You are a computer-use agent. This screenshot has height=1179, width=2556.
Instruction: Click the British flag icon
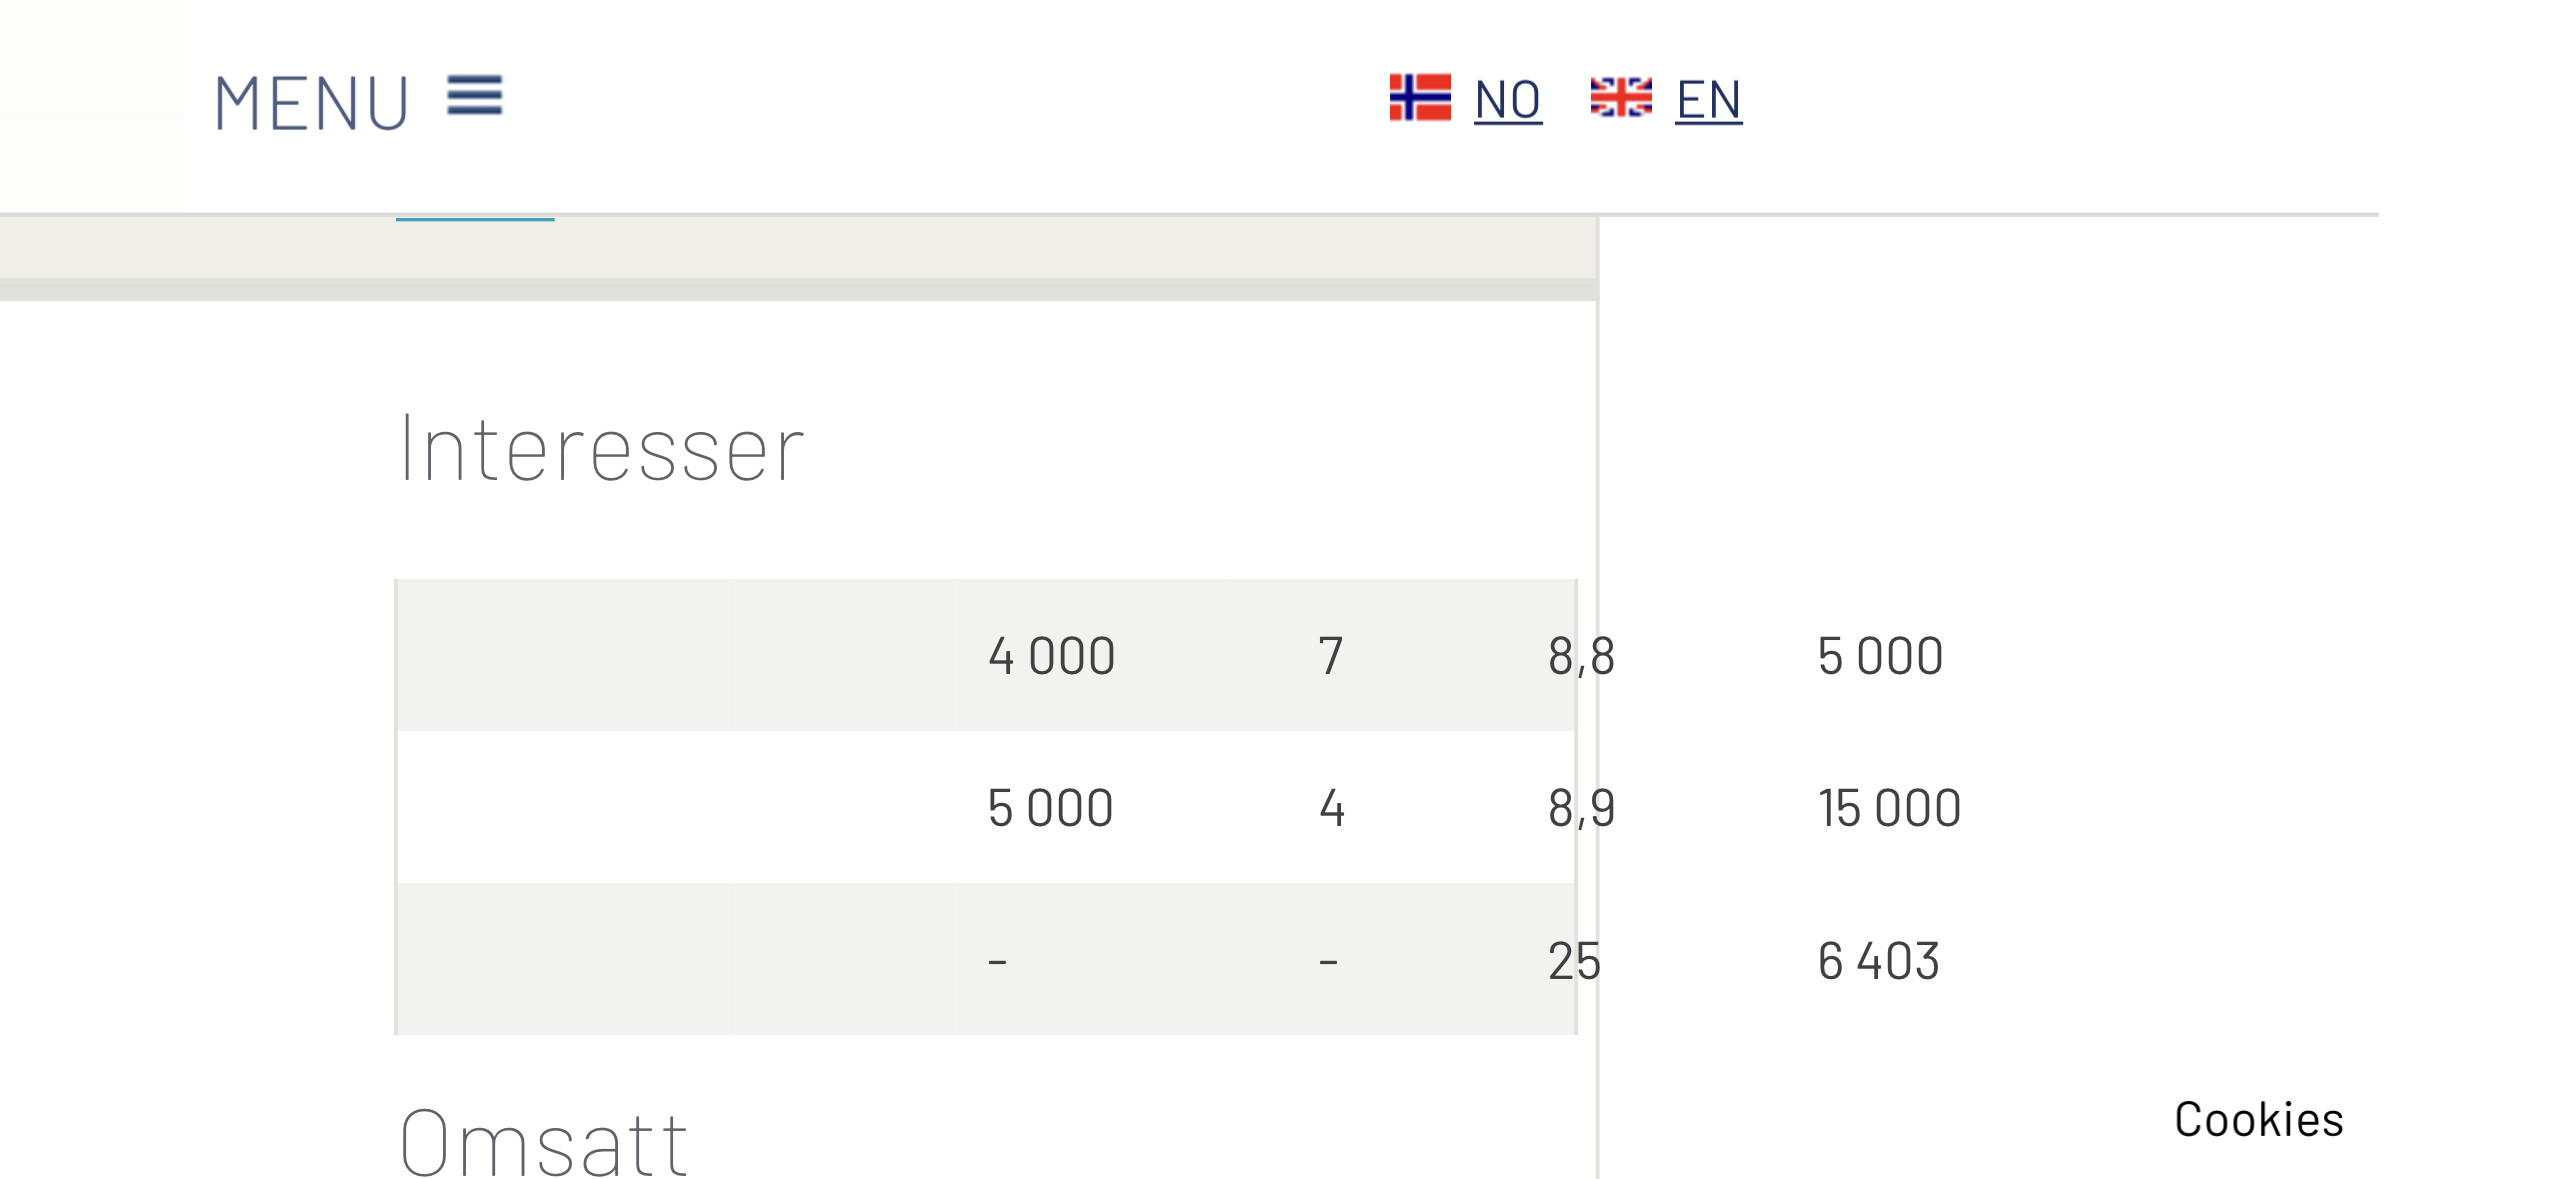point(1620,97)
